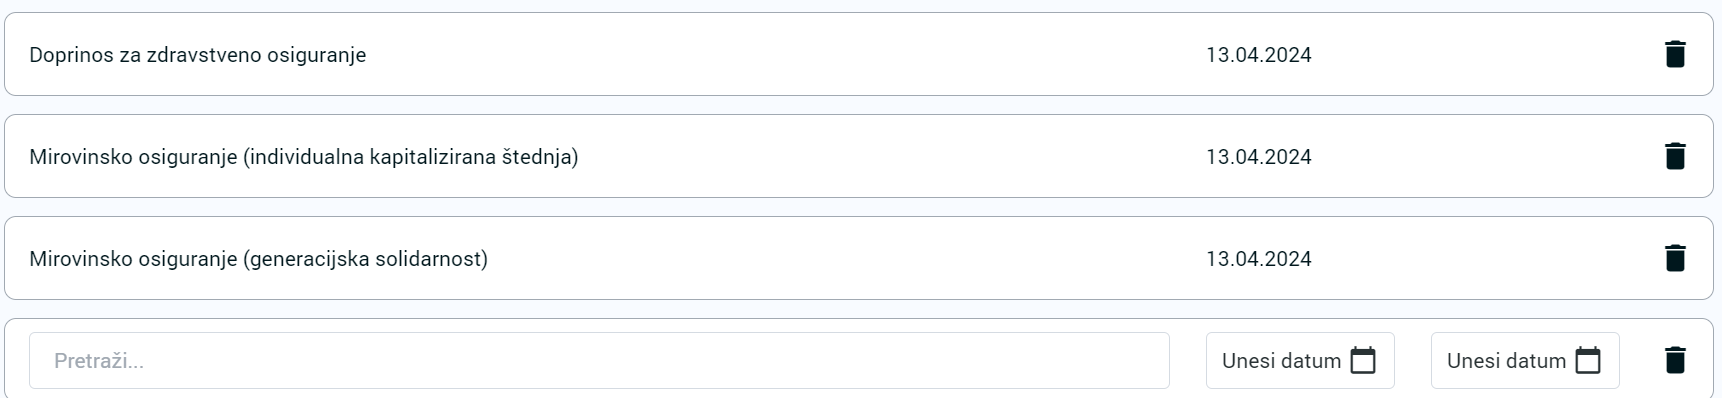Open the calendar picker in second Unesi datum
Screen dimensions: 1722x398
1588,360
